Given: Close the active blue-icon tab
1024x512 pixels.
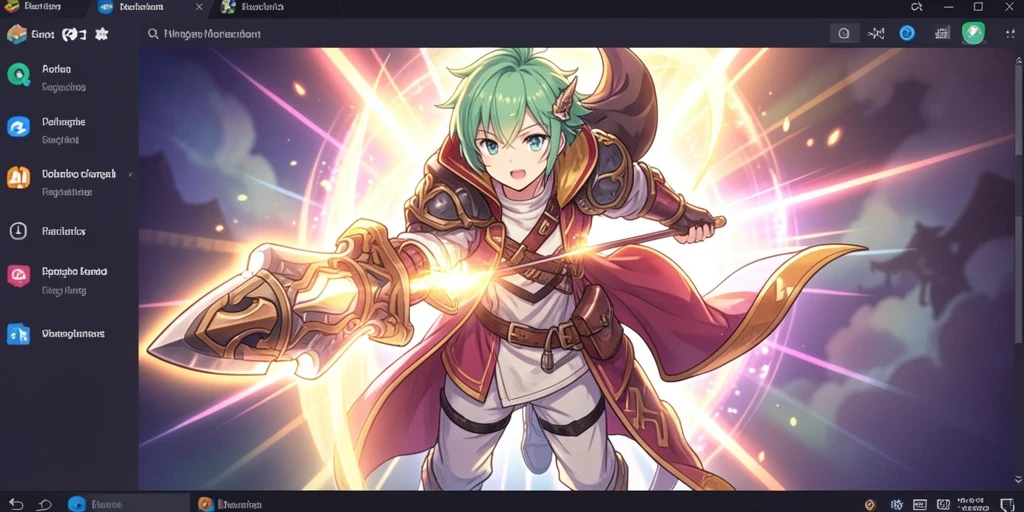Looking at the screenshot, I should click(x=199, y=7).
